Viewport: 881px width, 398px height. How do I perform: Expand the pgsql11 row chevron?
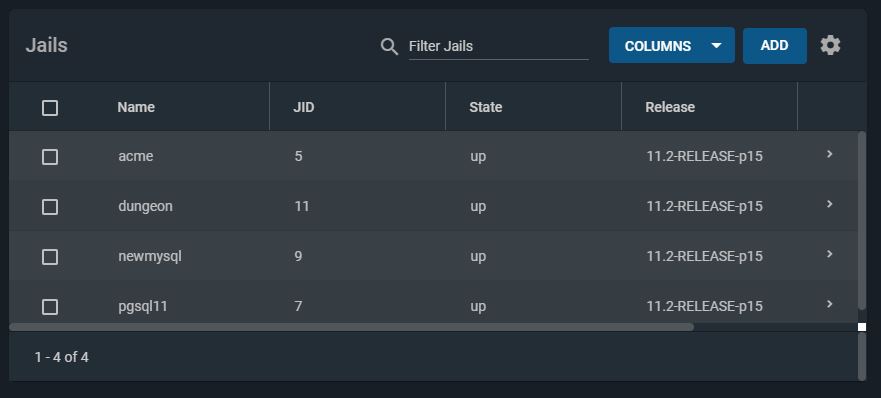coord(829,304)
